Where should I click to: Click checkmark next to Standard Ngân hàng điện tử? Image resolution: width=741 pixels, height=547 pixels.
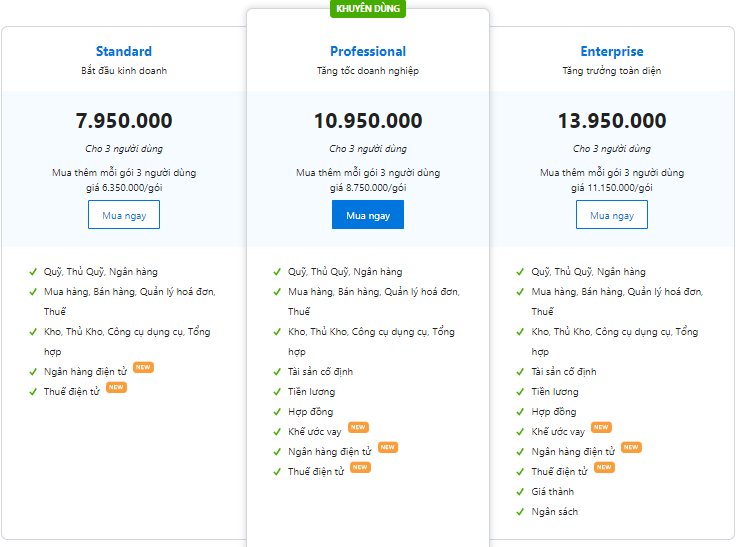[33, 372]
